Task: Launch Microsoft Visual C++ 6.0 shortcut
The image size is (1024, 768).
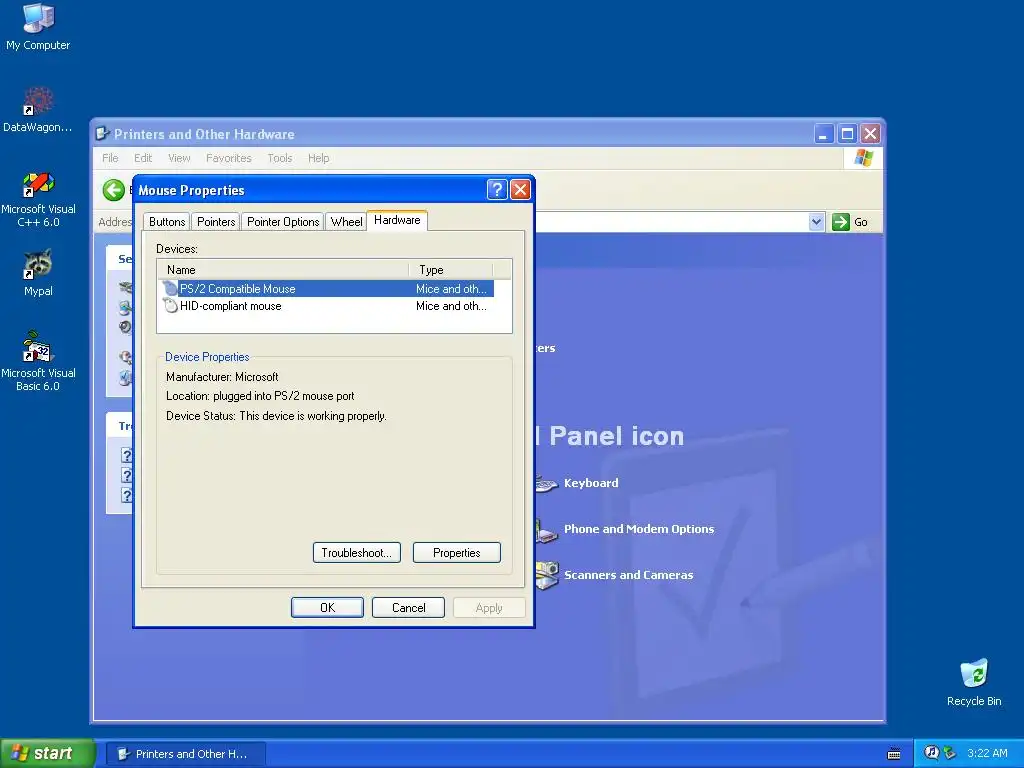Action: tap(38, 199)
